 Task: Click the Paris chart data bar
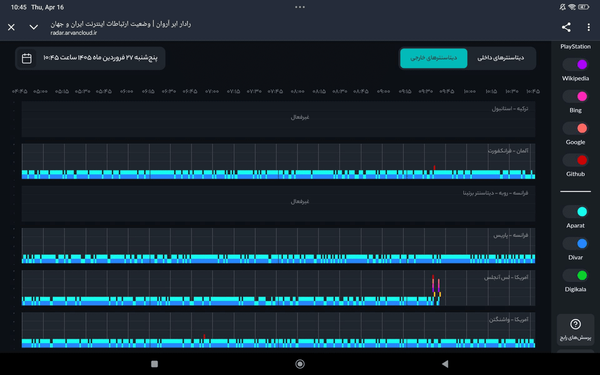point(278,259)
